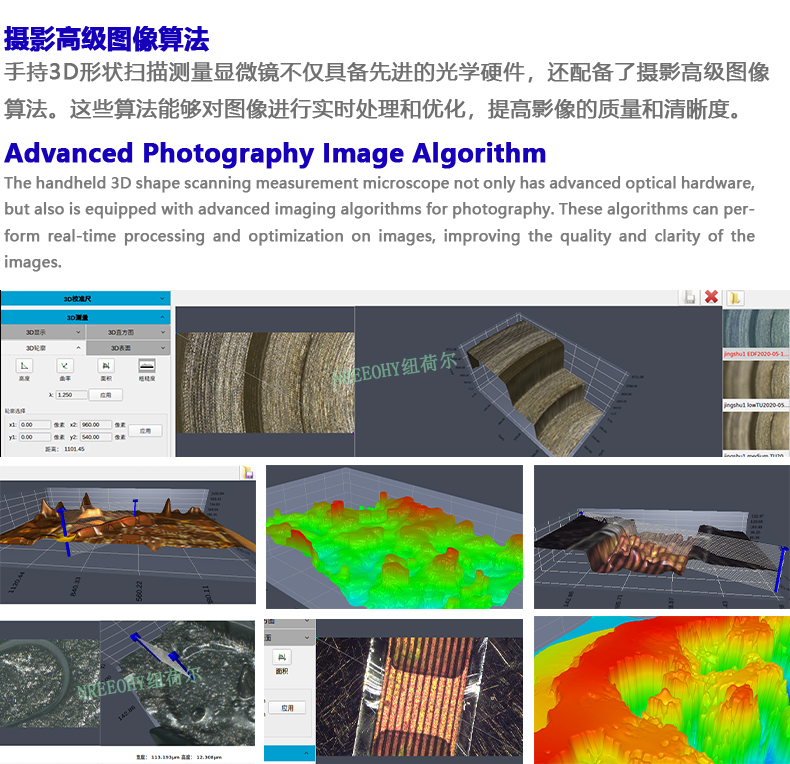
Task: Select the 粗糙度 roughness tool
Action: [147, 366]
